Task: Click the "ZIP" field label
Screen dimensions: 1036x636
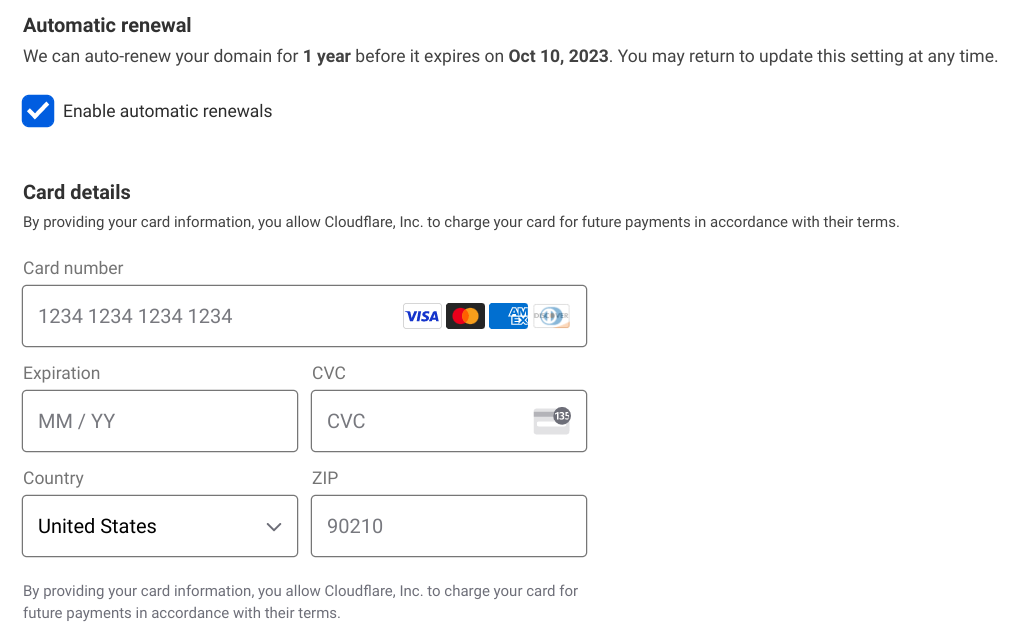Action: pos(325,478)
